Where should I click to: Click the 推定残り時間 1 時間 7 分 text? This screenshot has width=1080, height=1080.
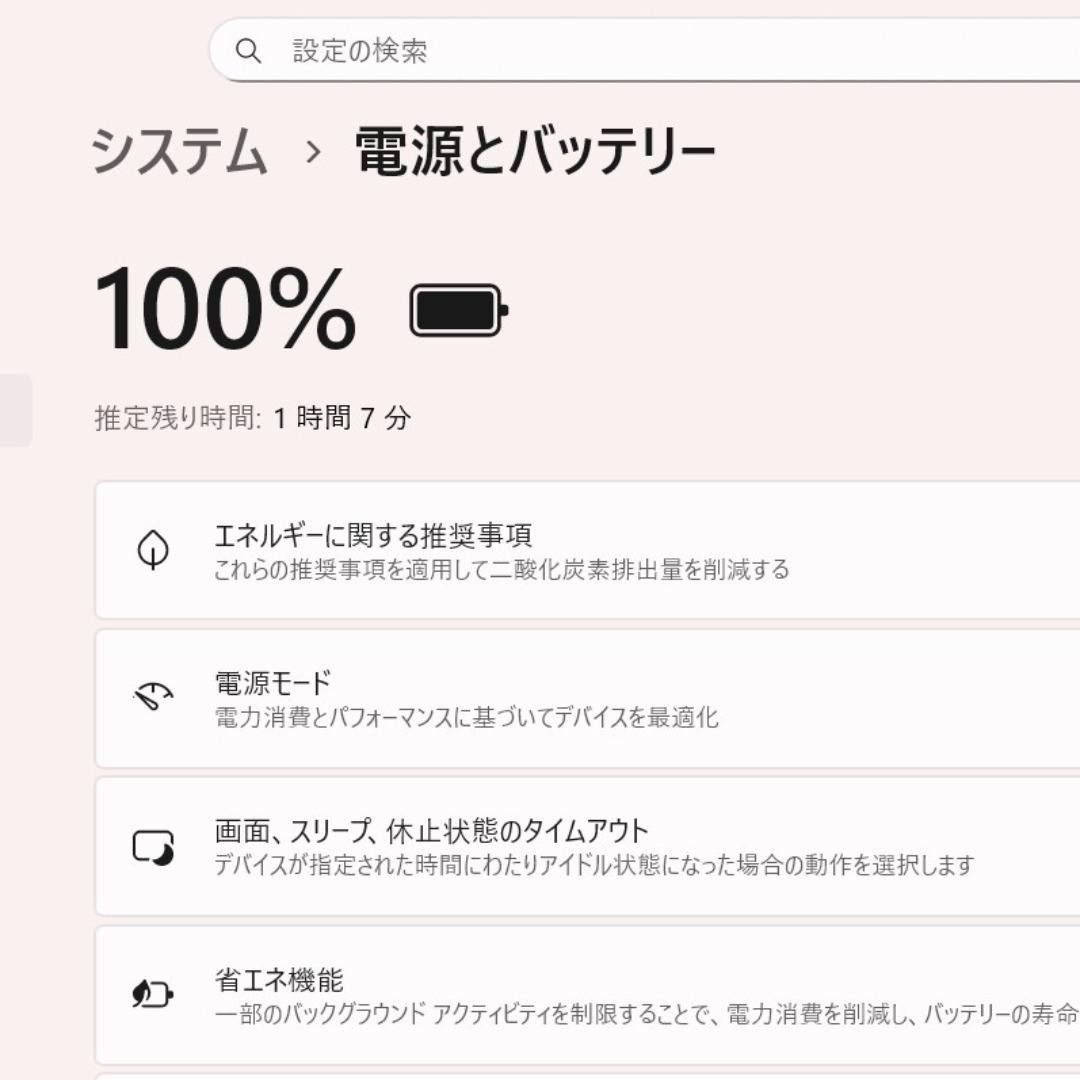[253, 417]
